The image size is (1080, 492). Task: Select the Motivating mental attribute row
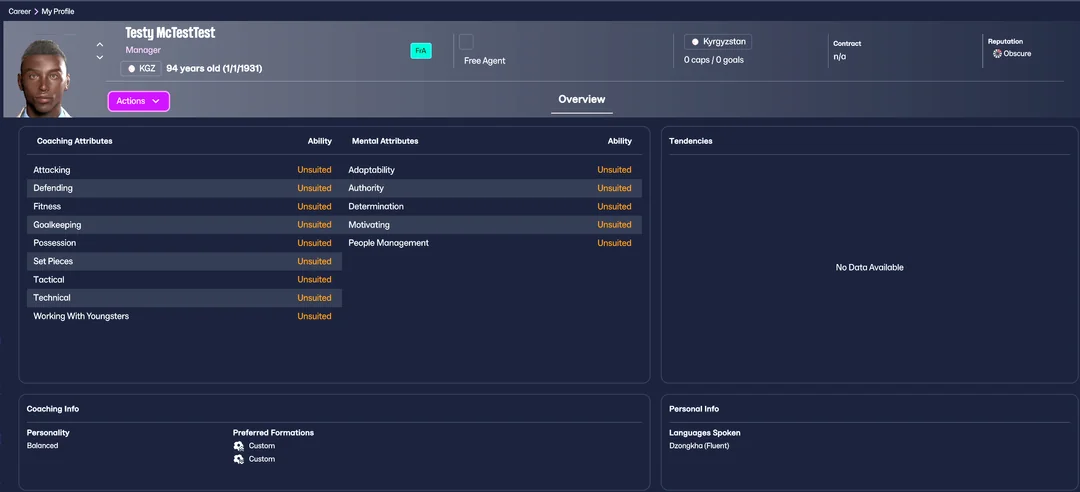pyautogui.click(x=490, y=225)
